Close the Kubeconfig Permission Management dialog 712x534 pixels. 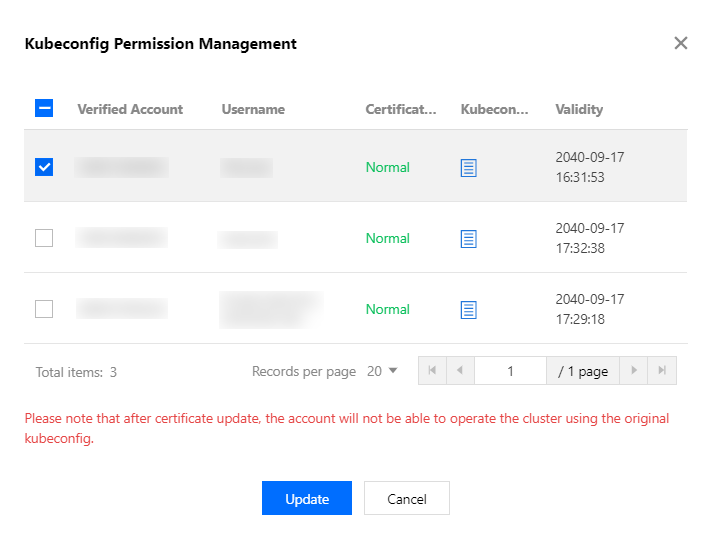[x=681, y=43]
